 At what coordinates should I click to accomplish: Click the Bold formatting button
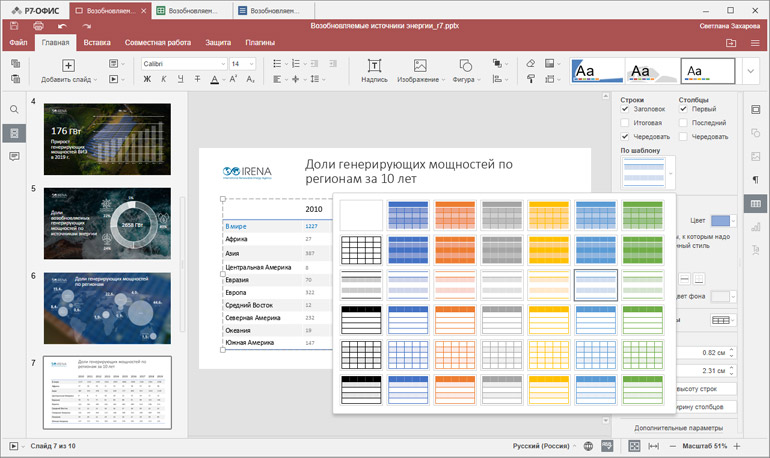(147, 79)
